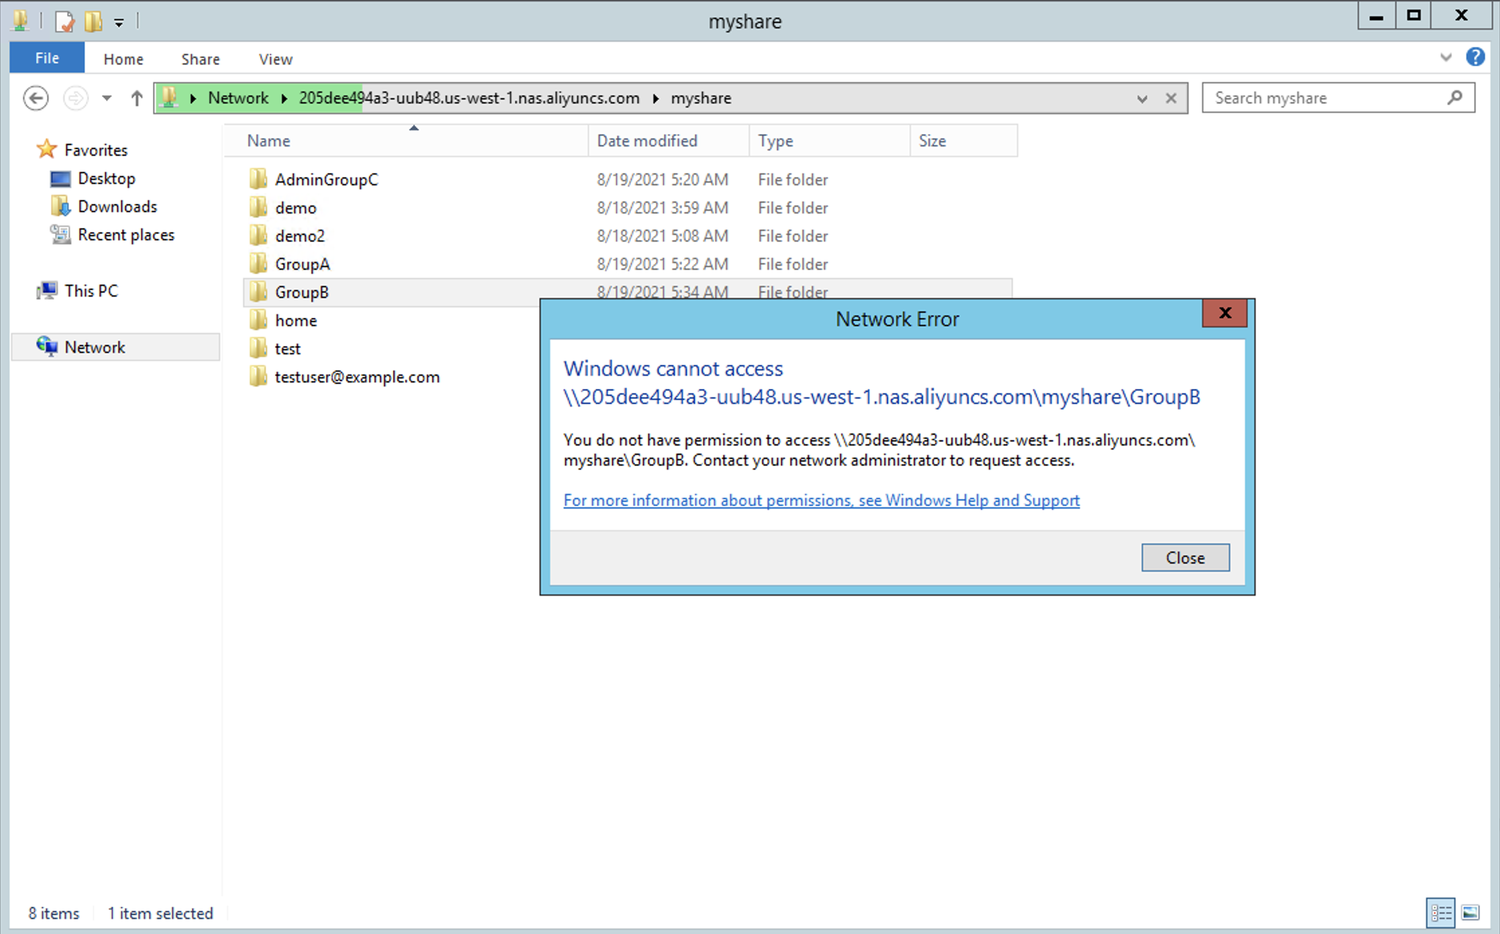Click the Close button in Network Error dialog
Image resolution: width=1500 pixels, height=934 pixels.
[1185, 558]
